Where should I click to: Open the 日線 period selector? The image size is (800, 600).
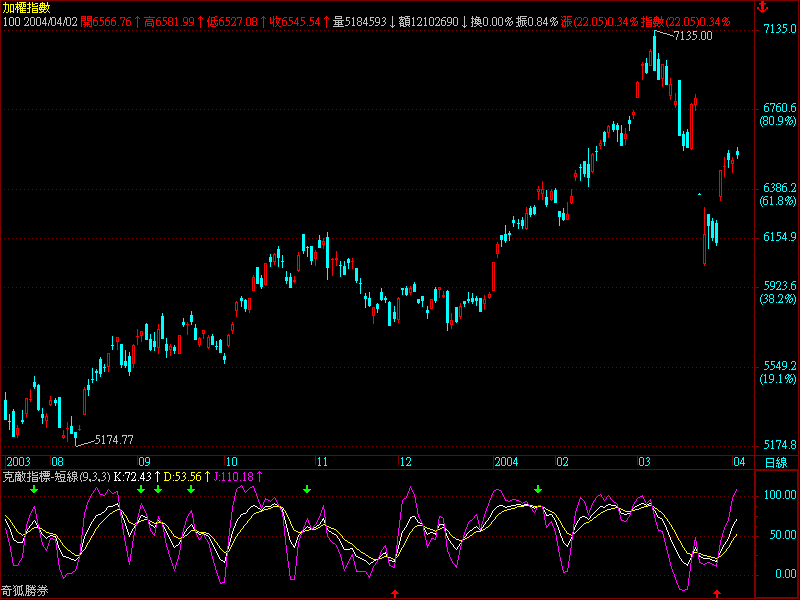[x=775, y=462]
